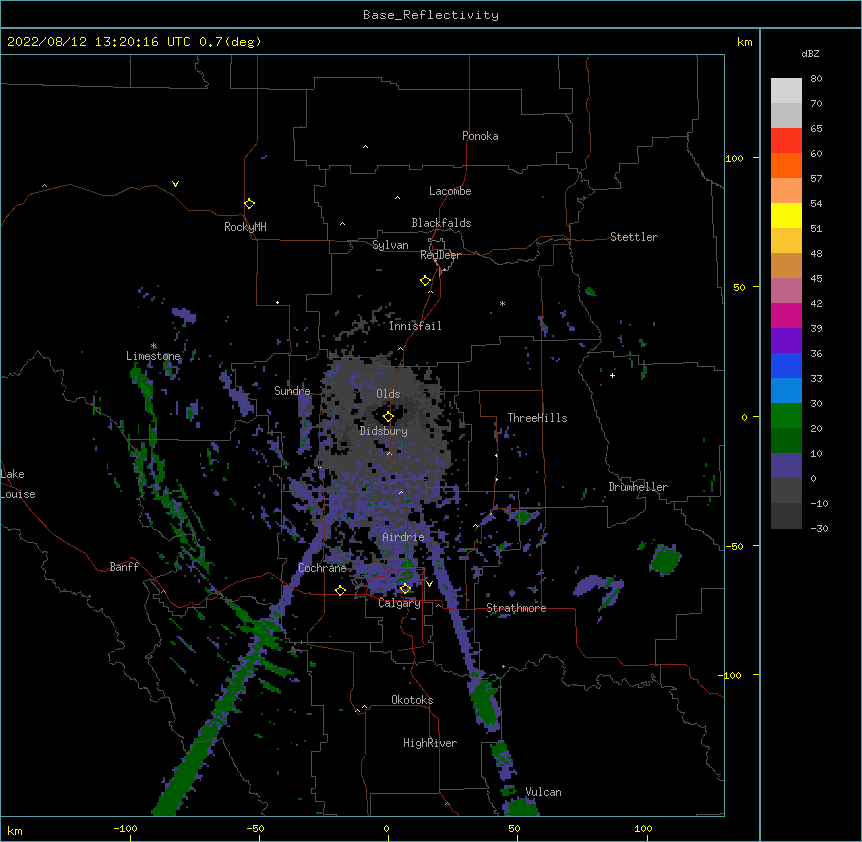Select the HighRiver label
This screenshot has width=862, height=842.
click(x=430, y=743)
